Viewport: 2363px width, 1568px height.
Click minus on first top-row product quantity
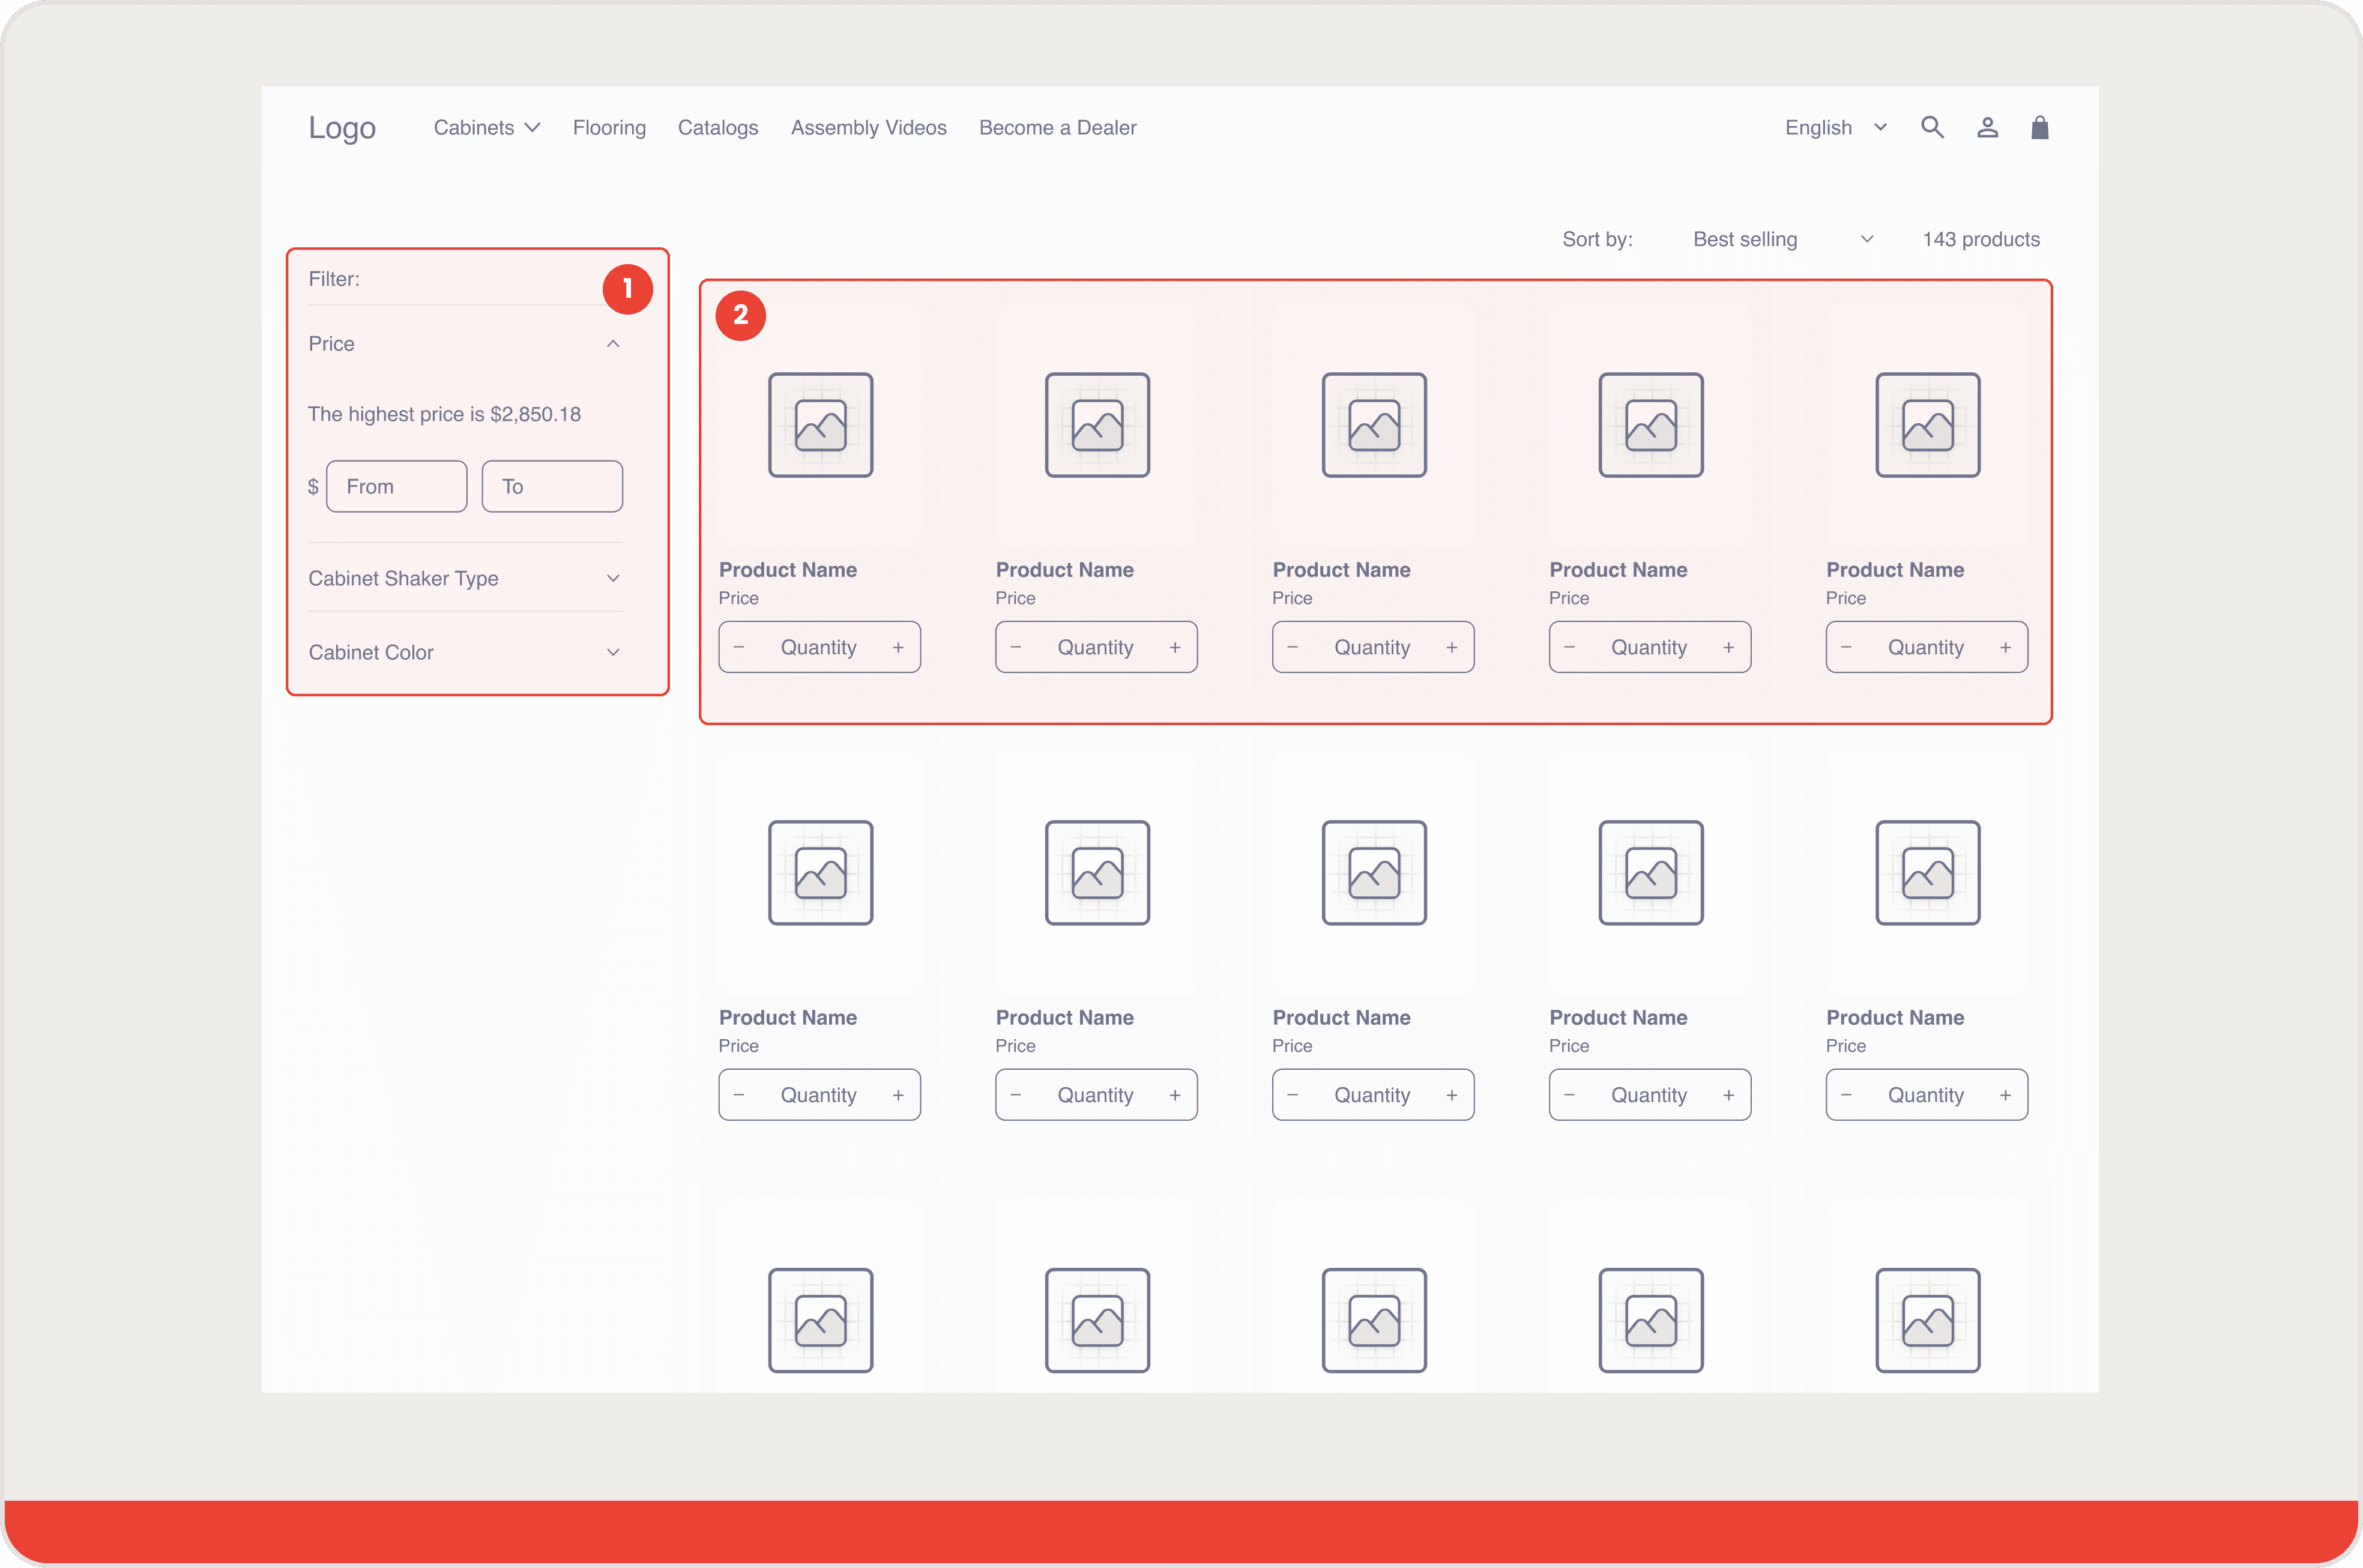739,647
